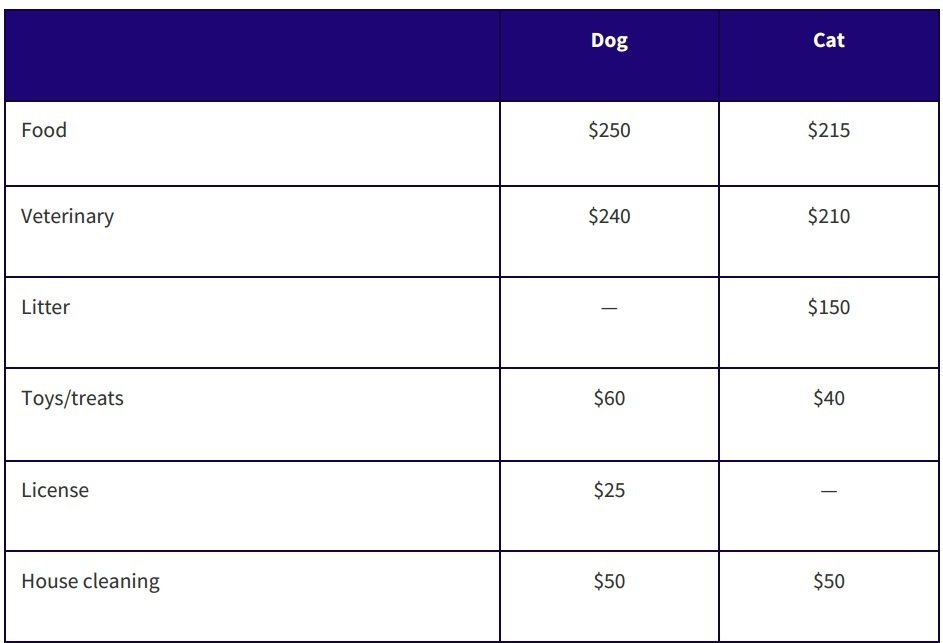Select the $210 cat veterinary cell
The width and height of the screenshot is (943, 643).
pos(829,216)
